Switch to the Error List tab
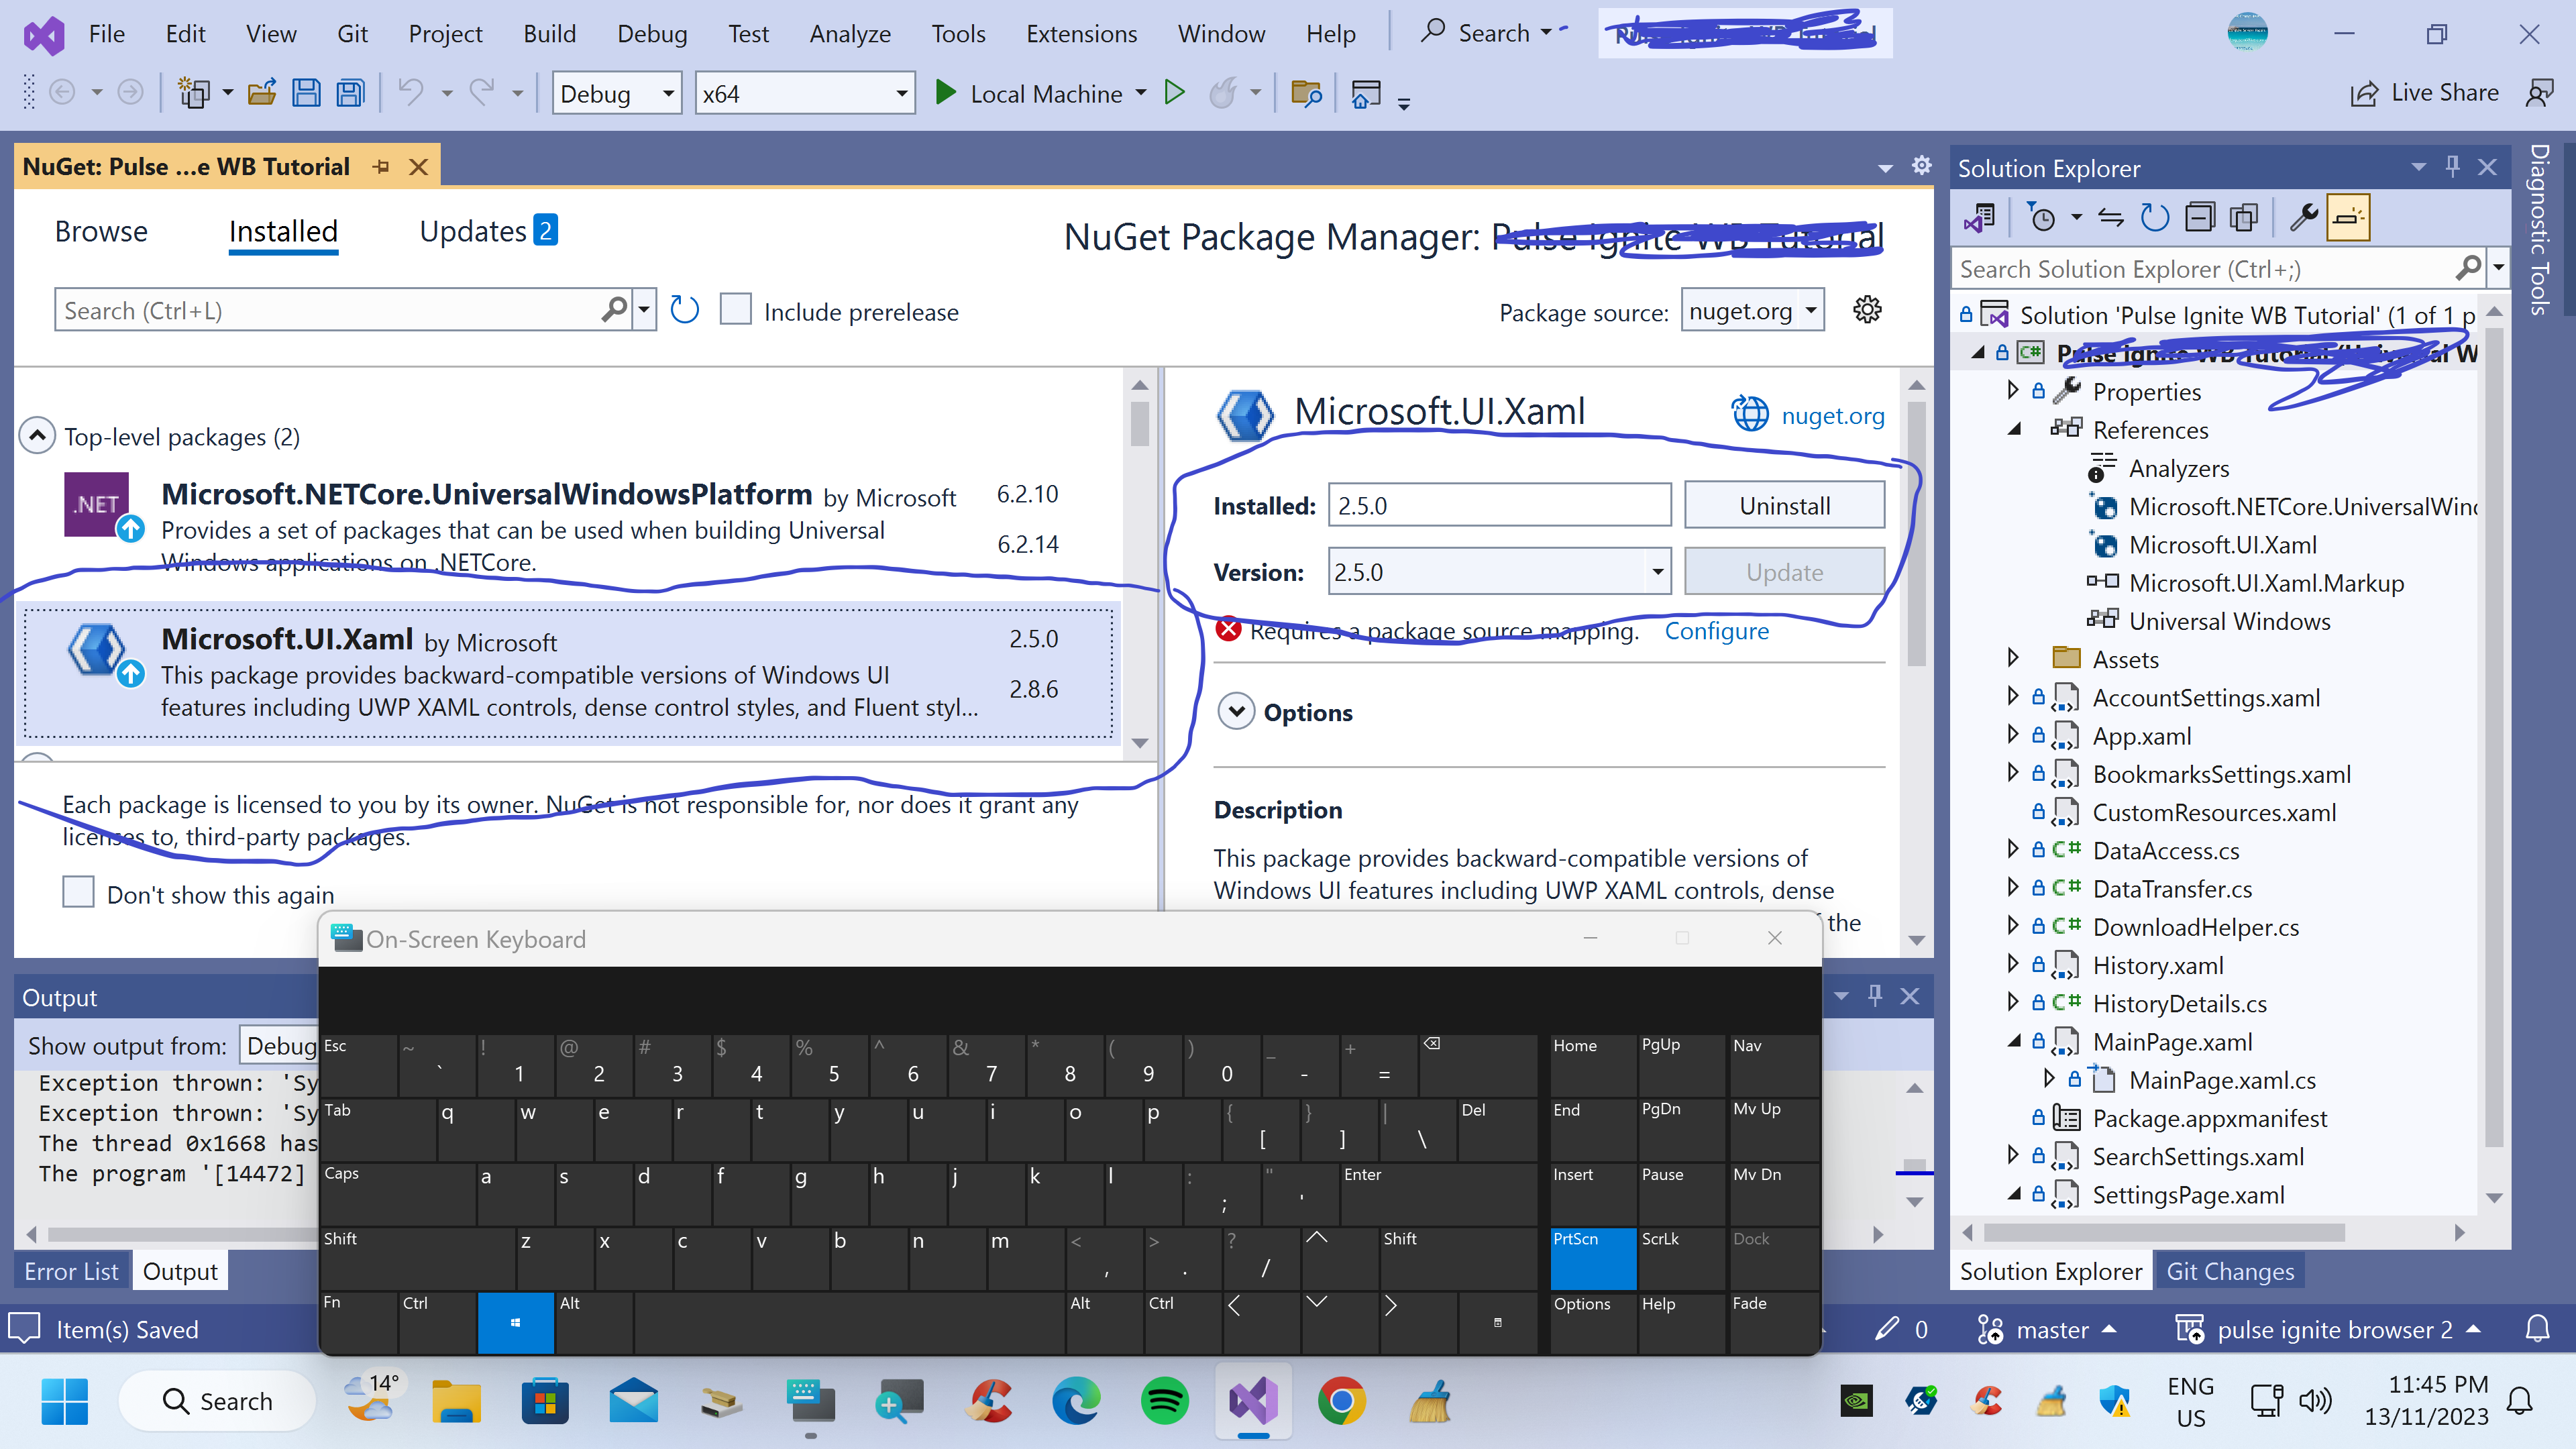This screenshot has height=1449, width=2576. [71, 1271]
